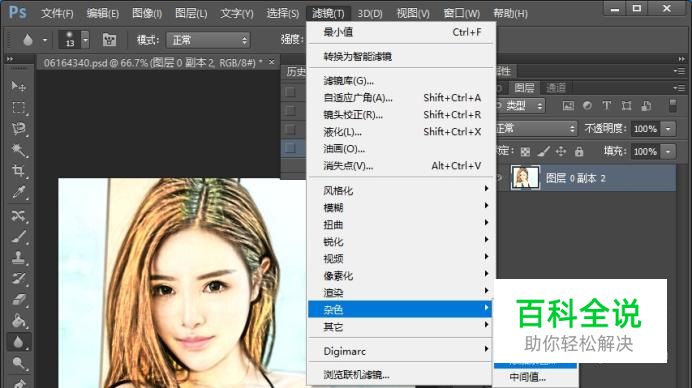Choose 转换为智能滤镜 menu entry

point(401,57)
